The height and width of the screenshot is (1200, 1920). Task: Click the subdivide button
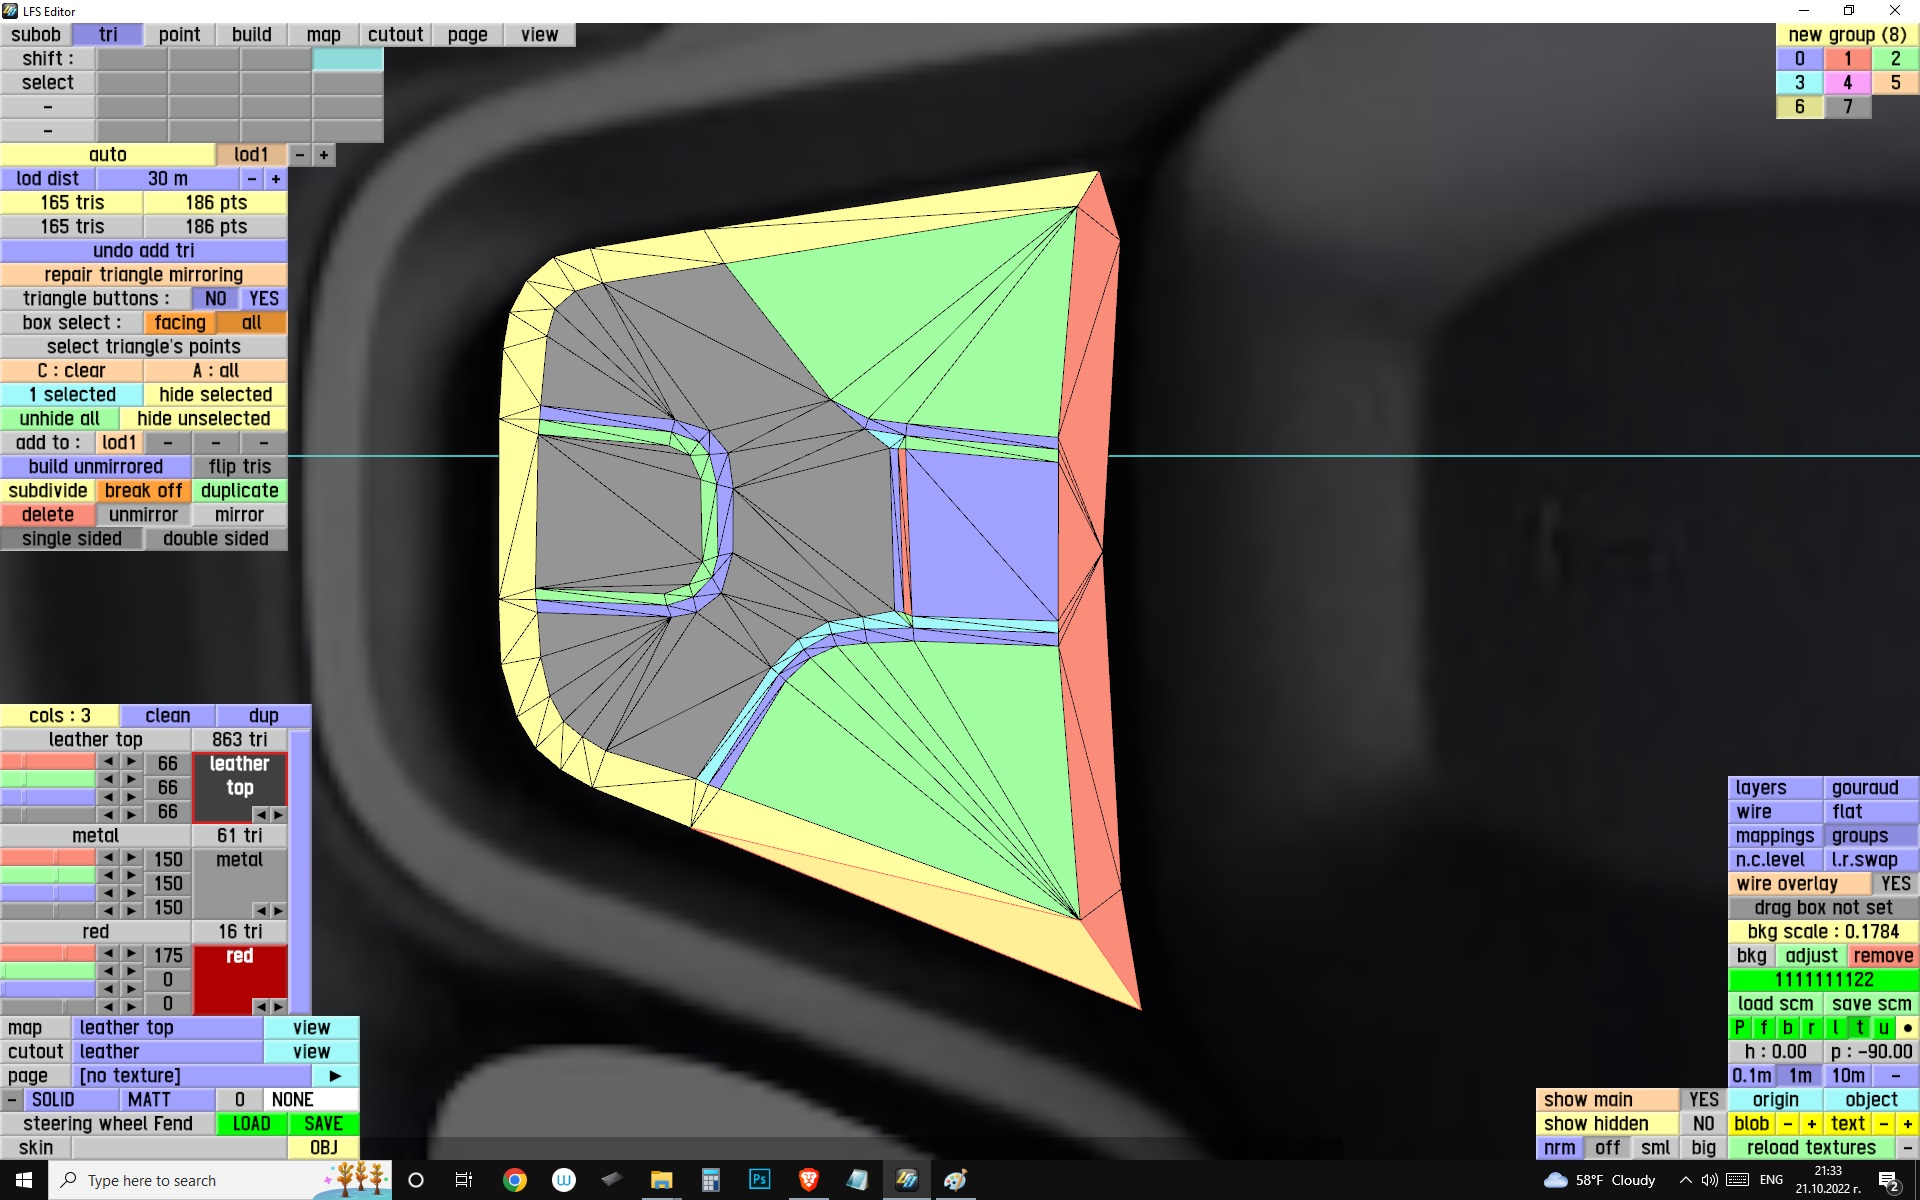tap(48, 491)
